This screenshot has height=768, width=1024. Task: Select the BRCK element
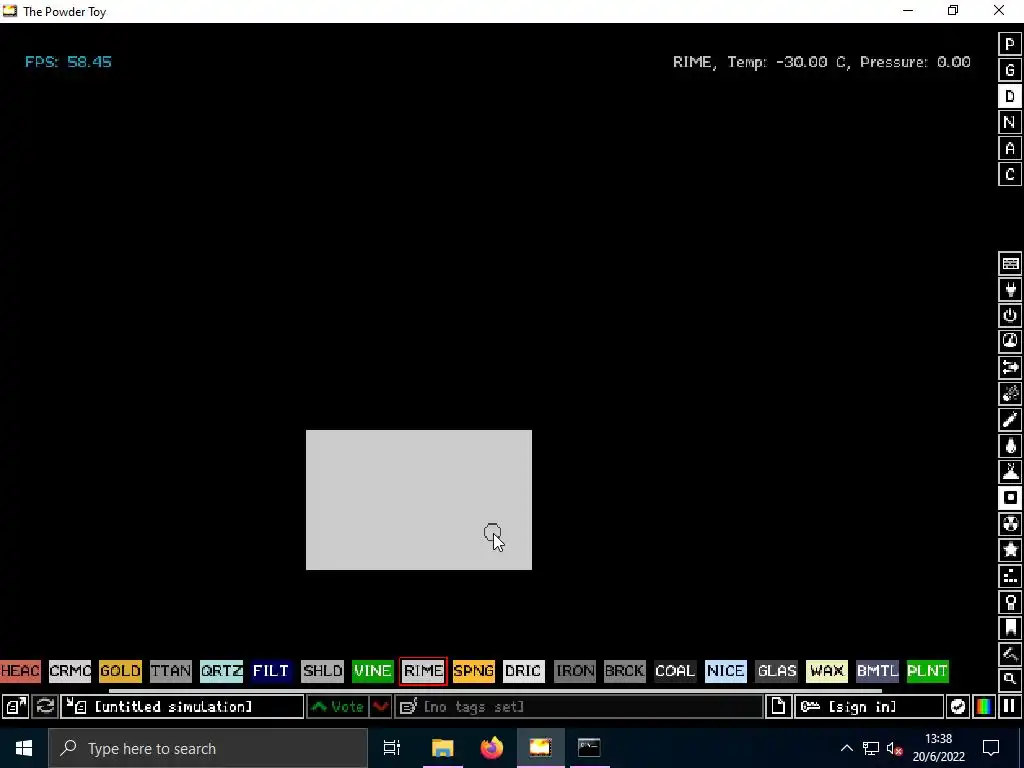point(625,671)
